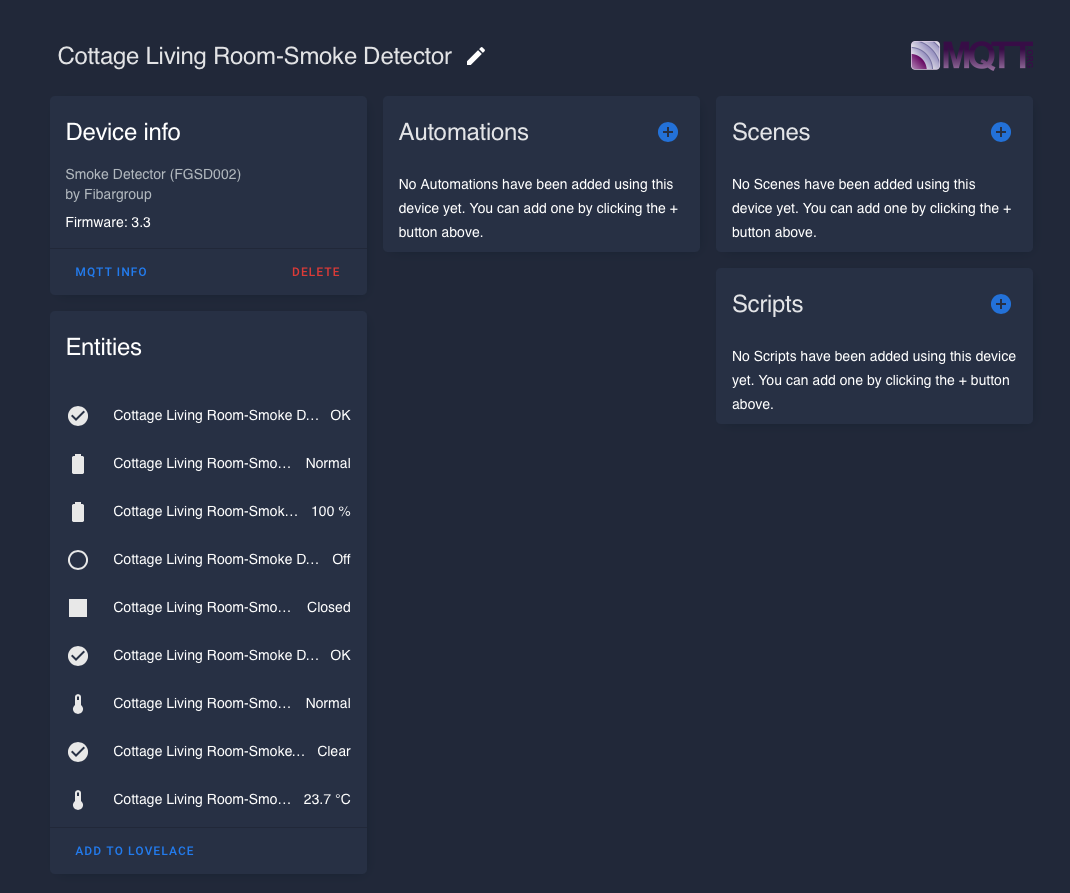1070x893 pixels.
Task: Click the battery icon beside the 100 % entity
Action: tap(78, 512)
